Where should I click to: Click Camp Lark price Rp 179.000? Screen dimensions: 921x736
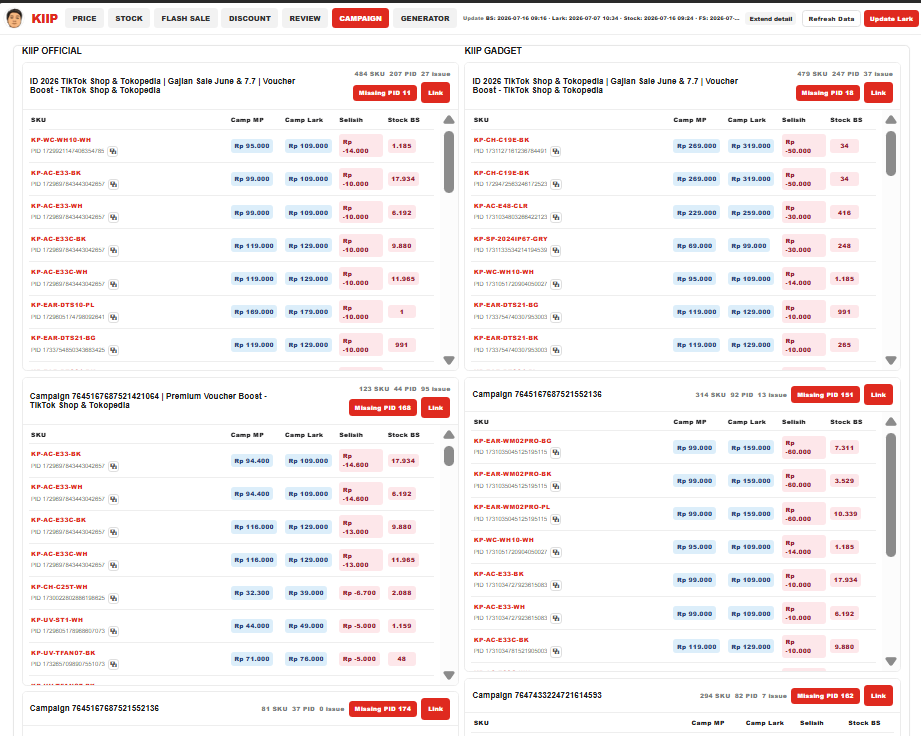(308, 312)
